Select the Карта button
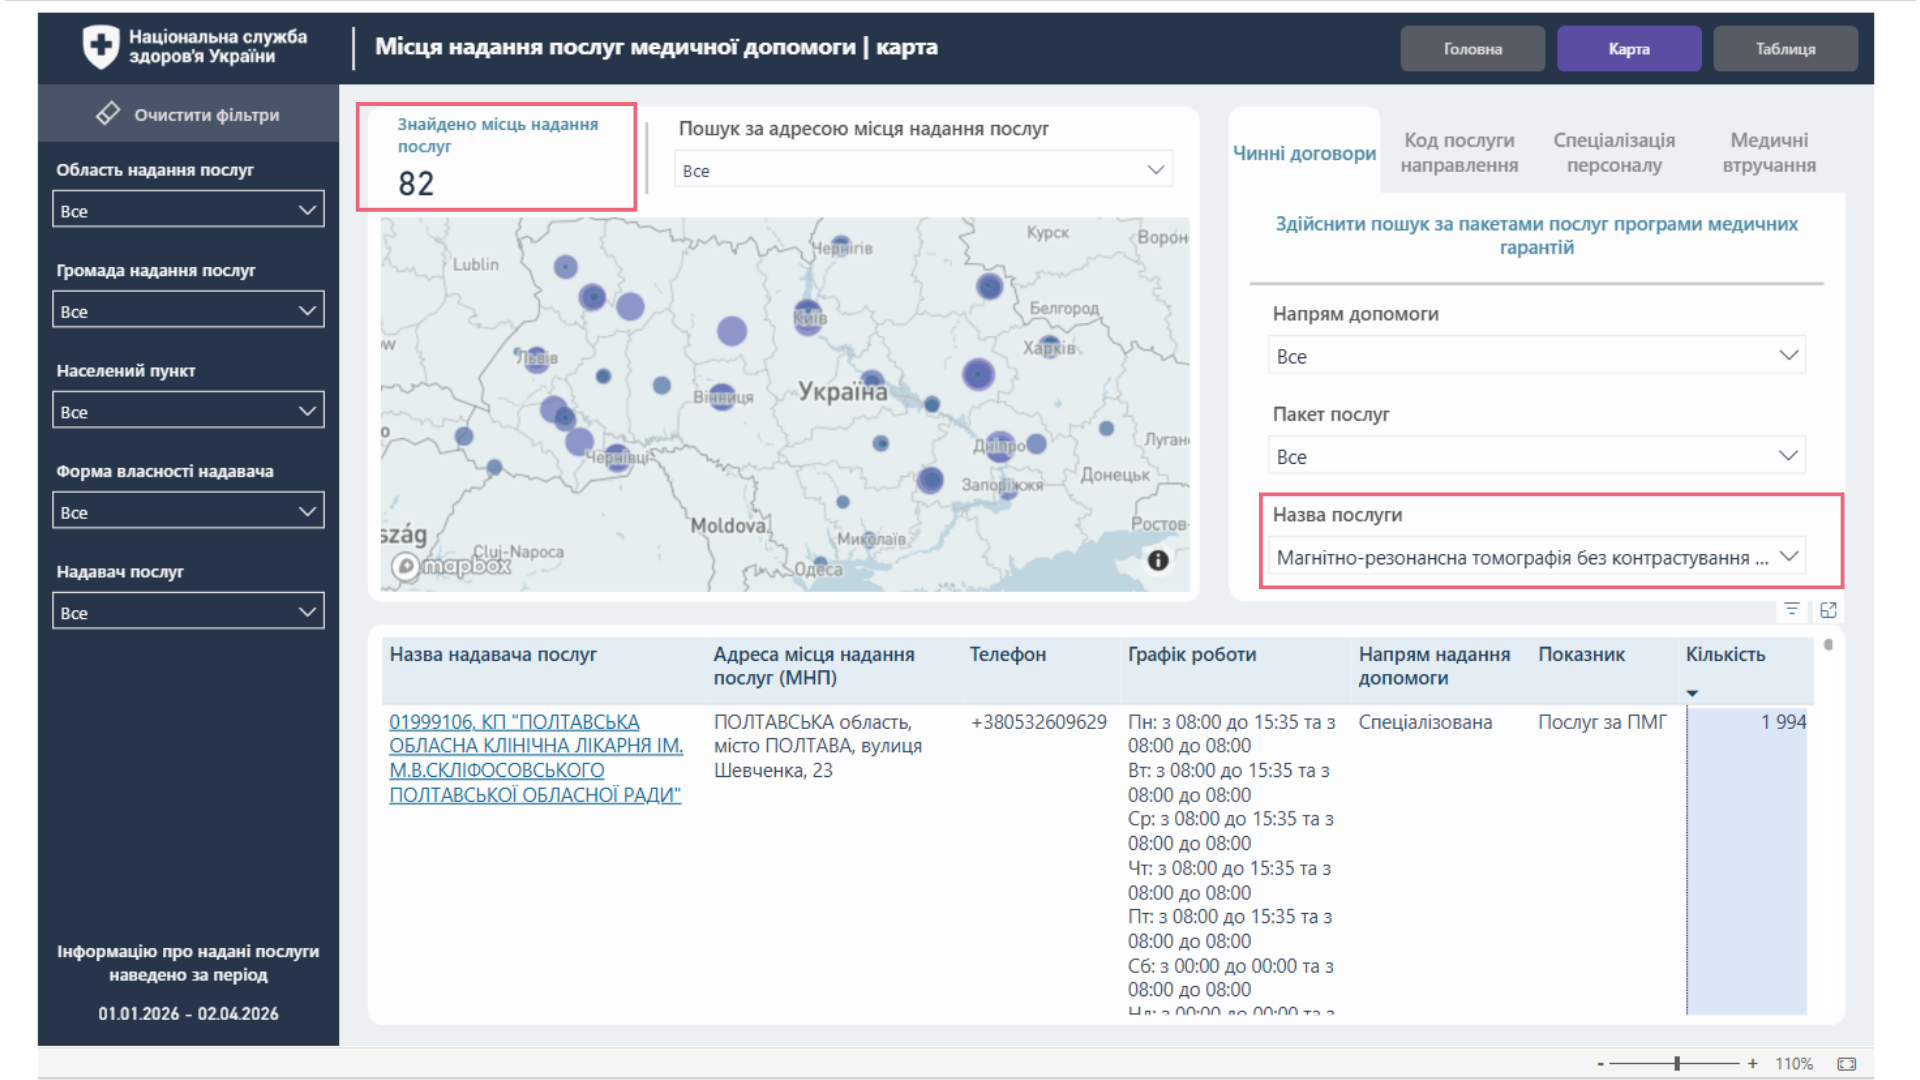 tap(1629, 49)
